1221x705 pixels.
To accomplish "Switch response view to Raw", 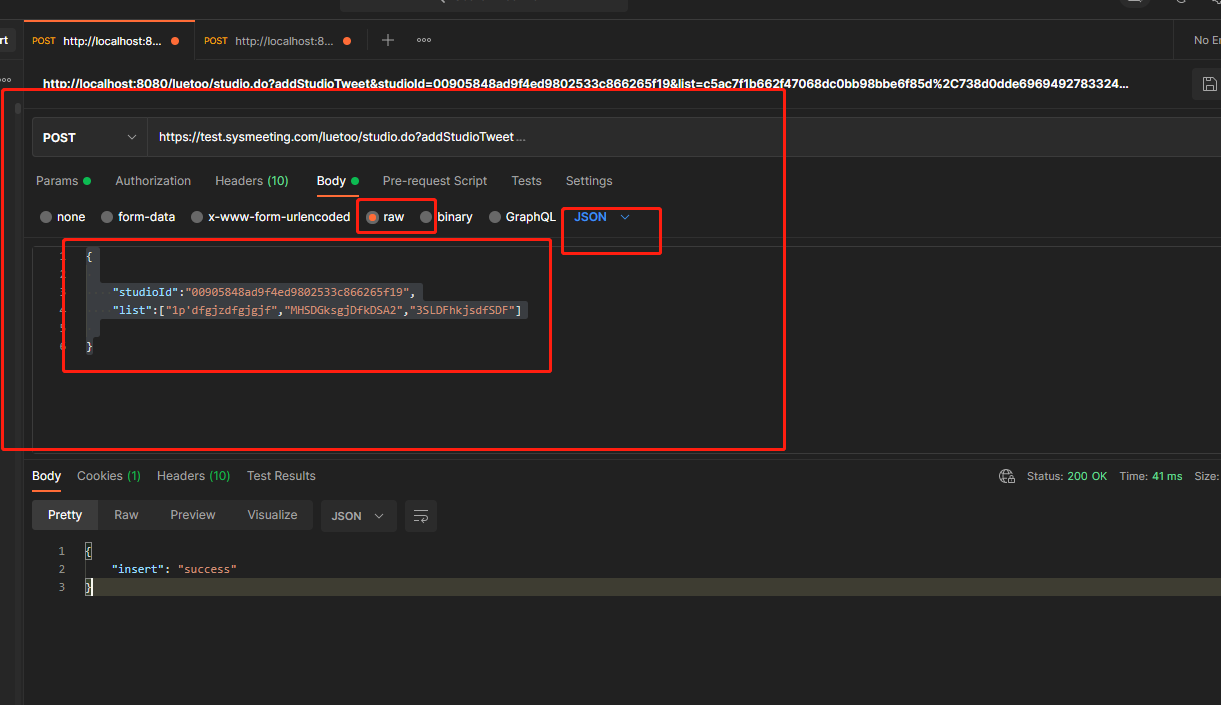I will tap(126, 515).
